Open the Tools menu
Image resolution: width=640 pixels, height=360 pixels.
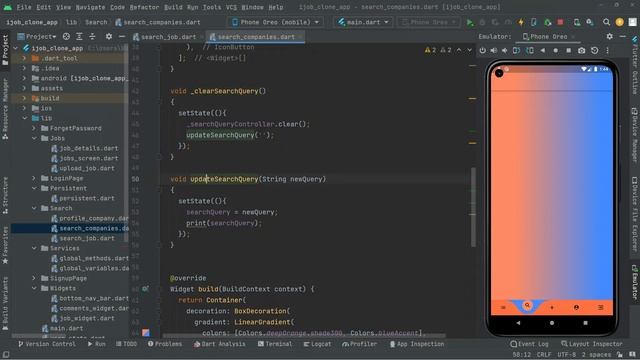212,7
